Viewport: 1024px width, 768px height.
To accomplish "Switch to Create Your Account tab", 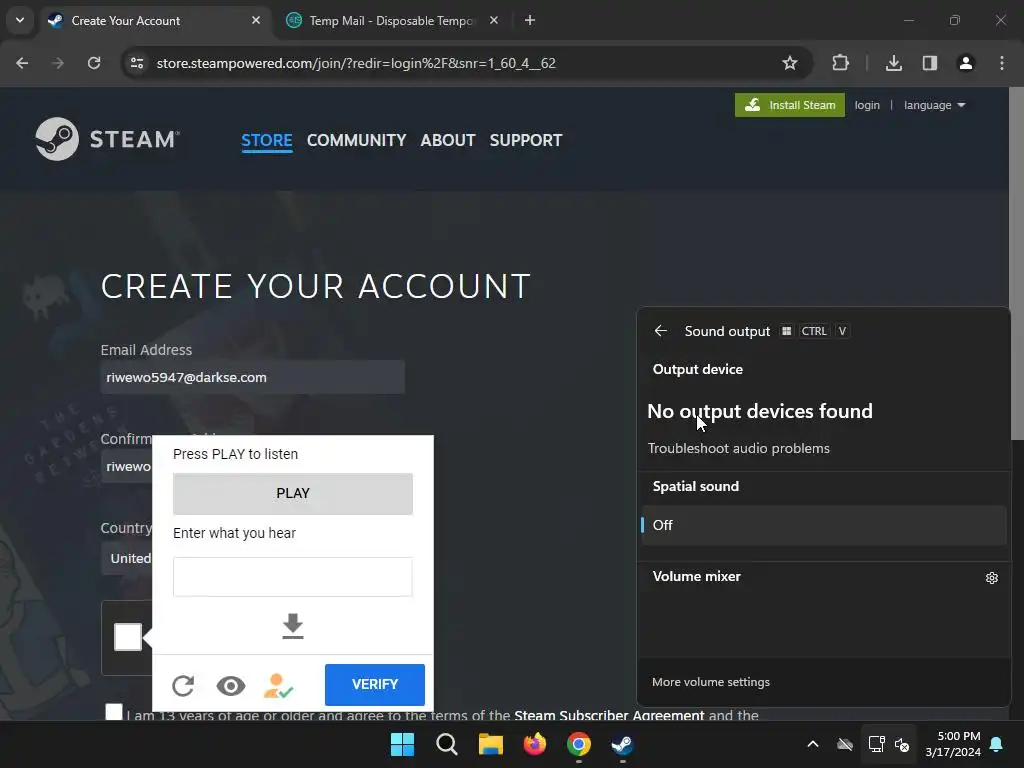I will (154, 20).
